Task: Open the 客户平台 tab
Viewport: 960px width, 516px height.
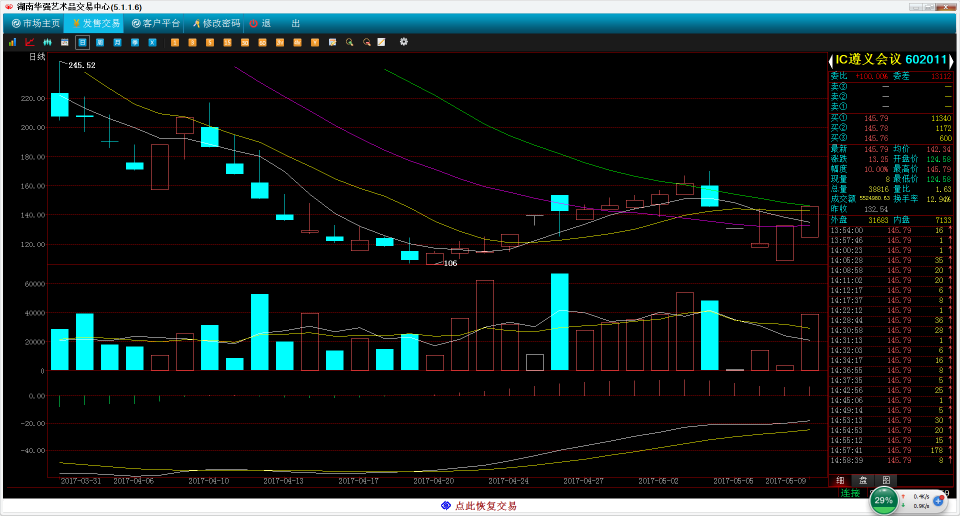Action: tap(156, 22)
